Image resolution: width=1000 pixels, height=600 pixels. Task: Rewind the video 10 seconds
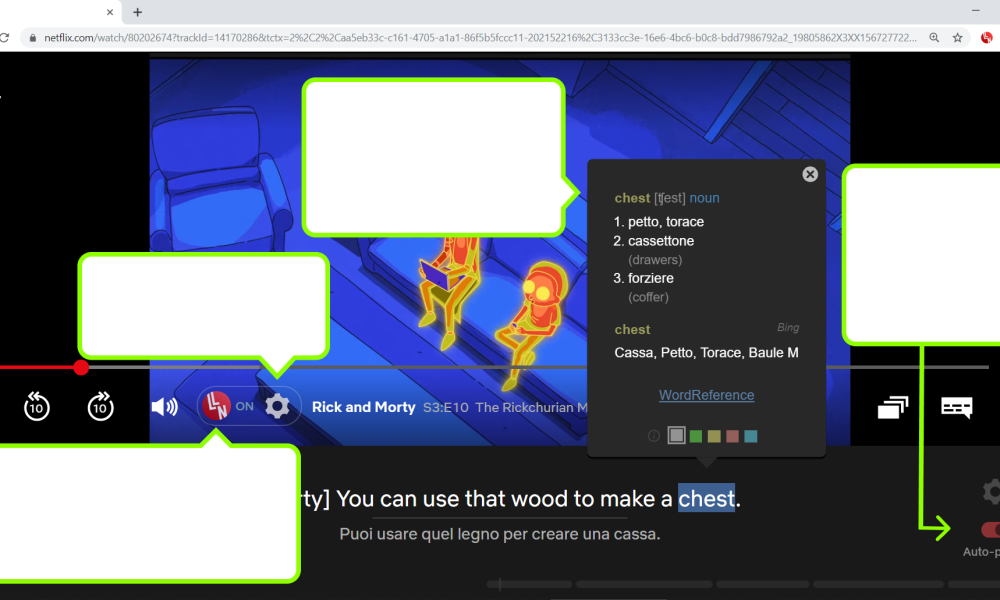pos(36,406)
